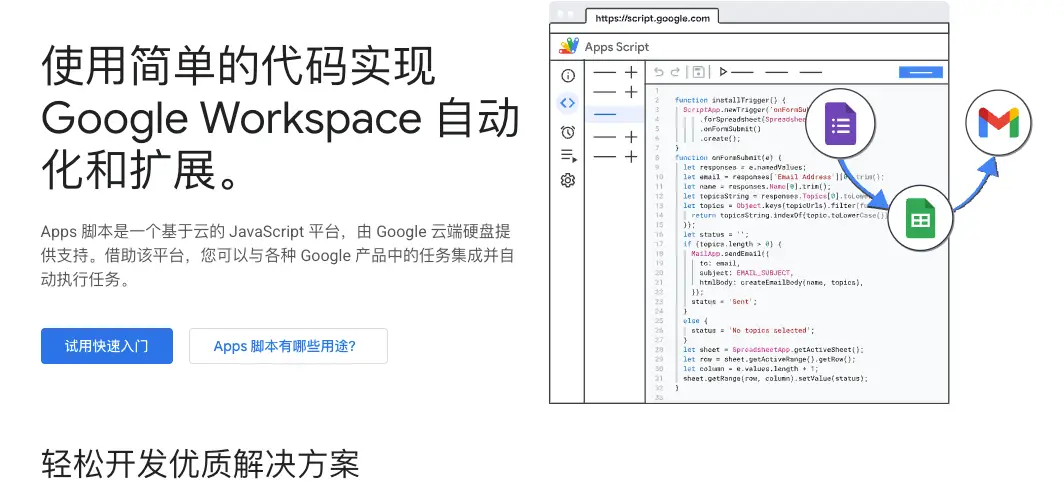Open the executions list icon
Viewport: 1064px width, 484px height.
tap(568, 156)
